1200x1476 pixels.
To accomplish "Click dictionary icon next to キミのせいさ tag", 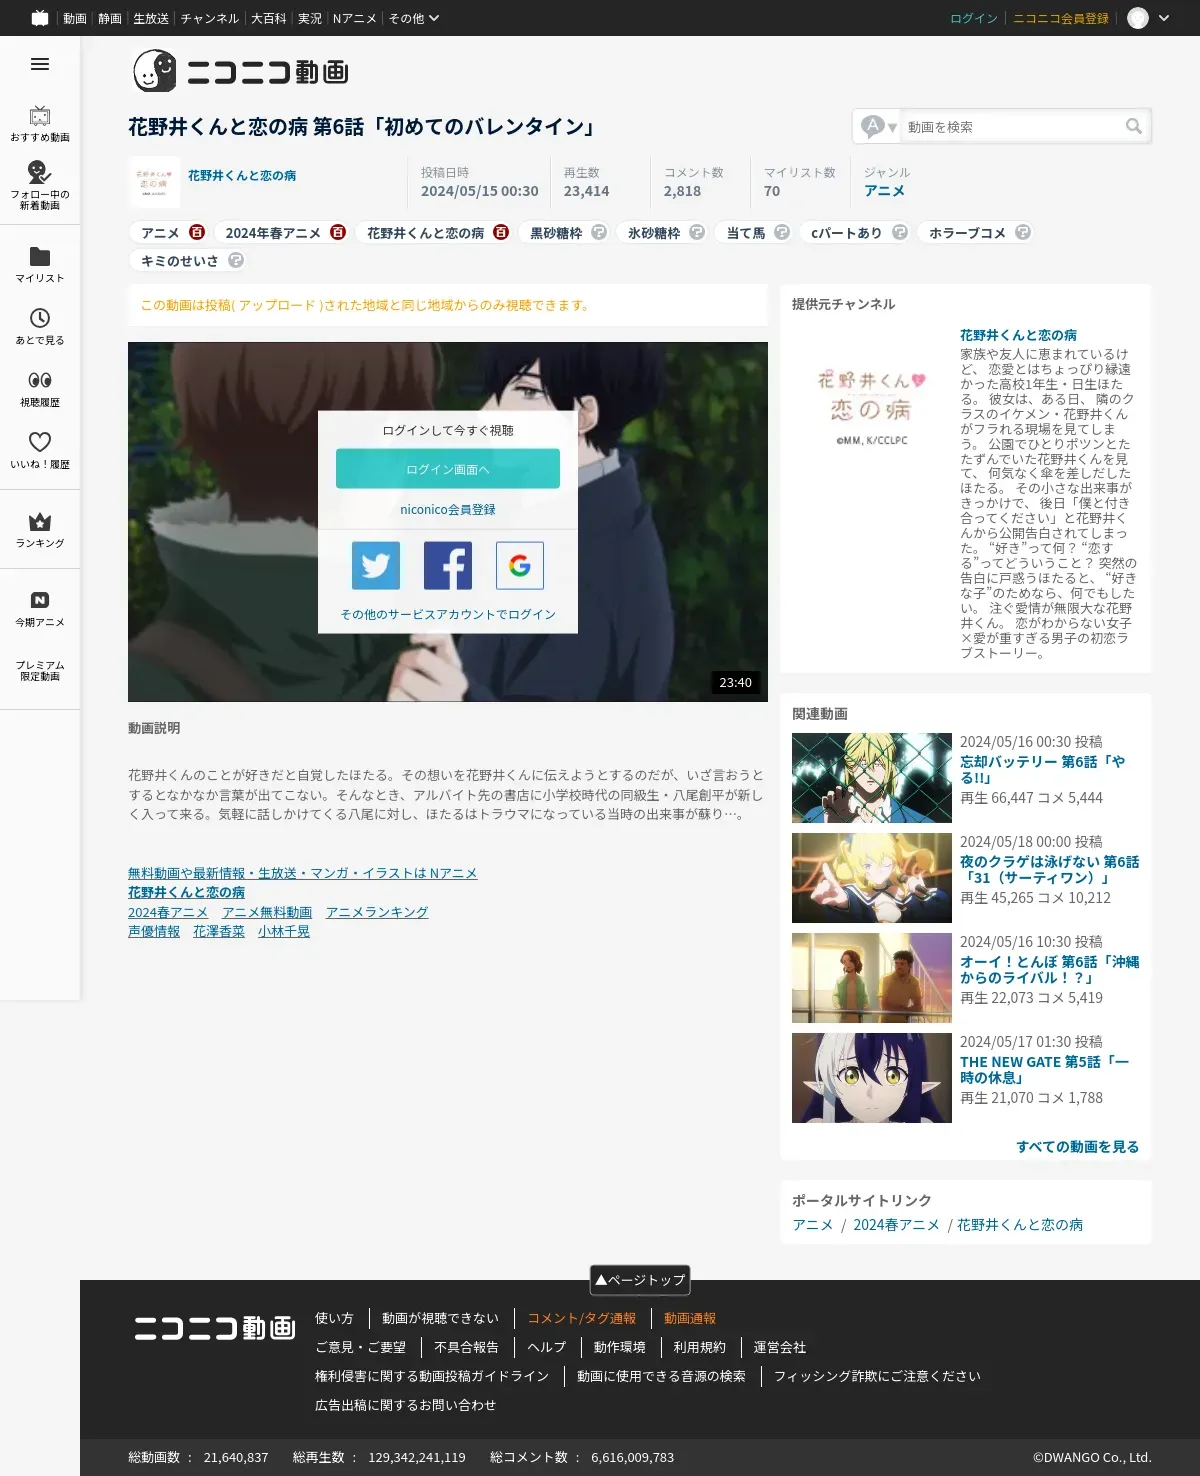I will (236, 260).
